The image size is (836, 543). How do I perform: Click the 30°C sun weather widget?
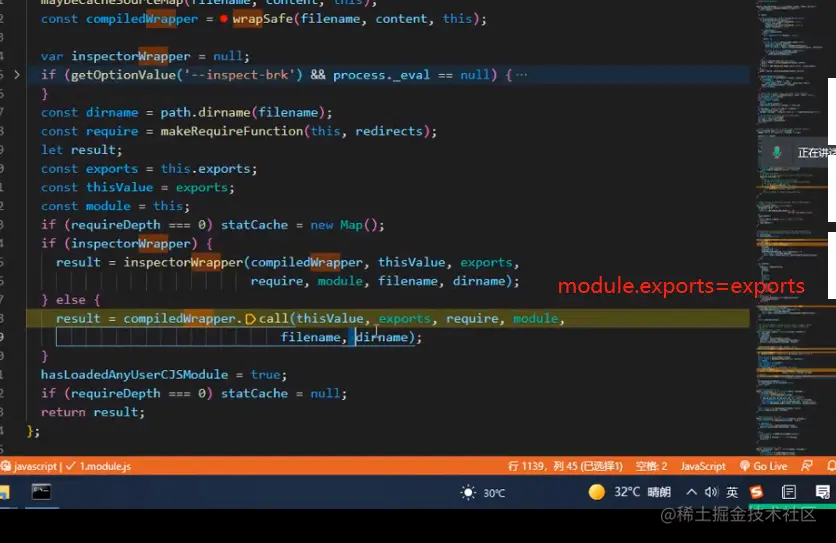[483, 492]
